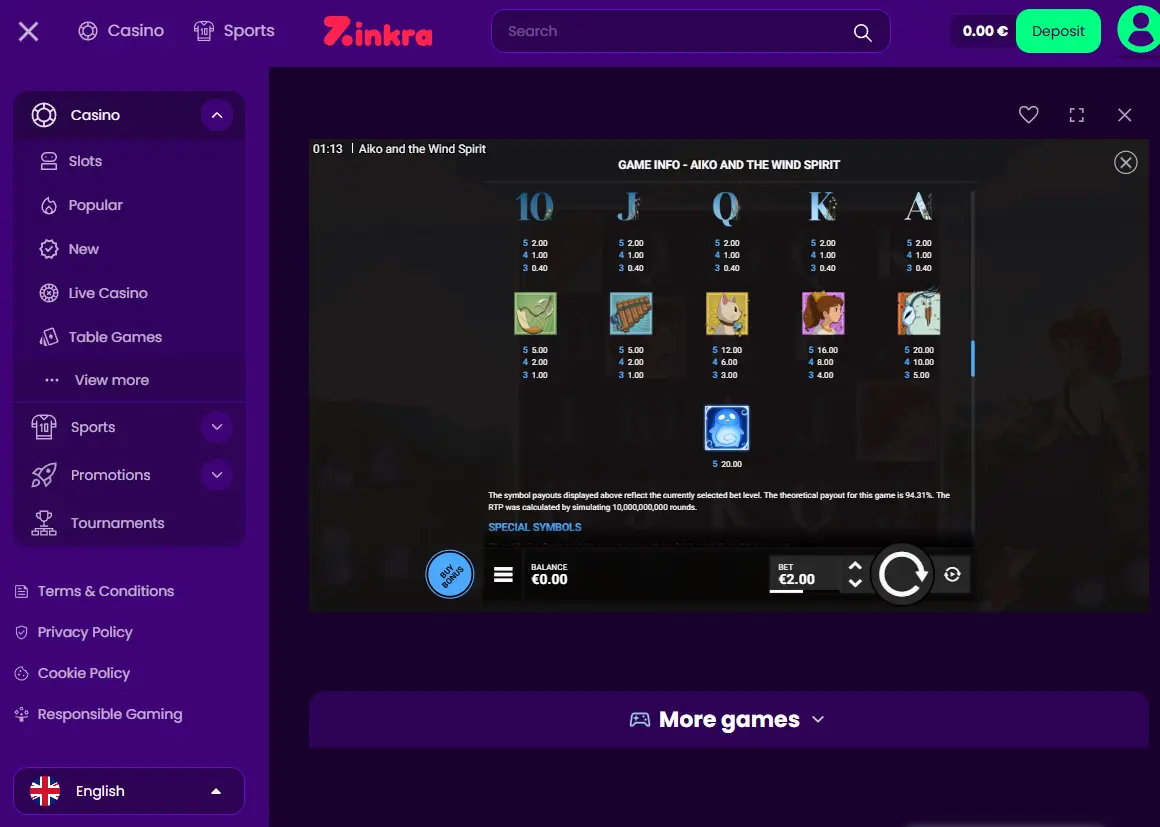
Task: Go to the Zinkra home logo
Action: pyautogui.click(x=378, y=31)
